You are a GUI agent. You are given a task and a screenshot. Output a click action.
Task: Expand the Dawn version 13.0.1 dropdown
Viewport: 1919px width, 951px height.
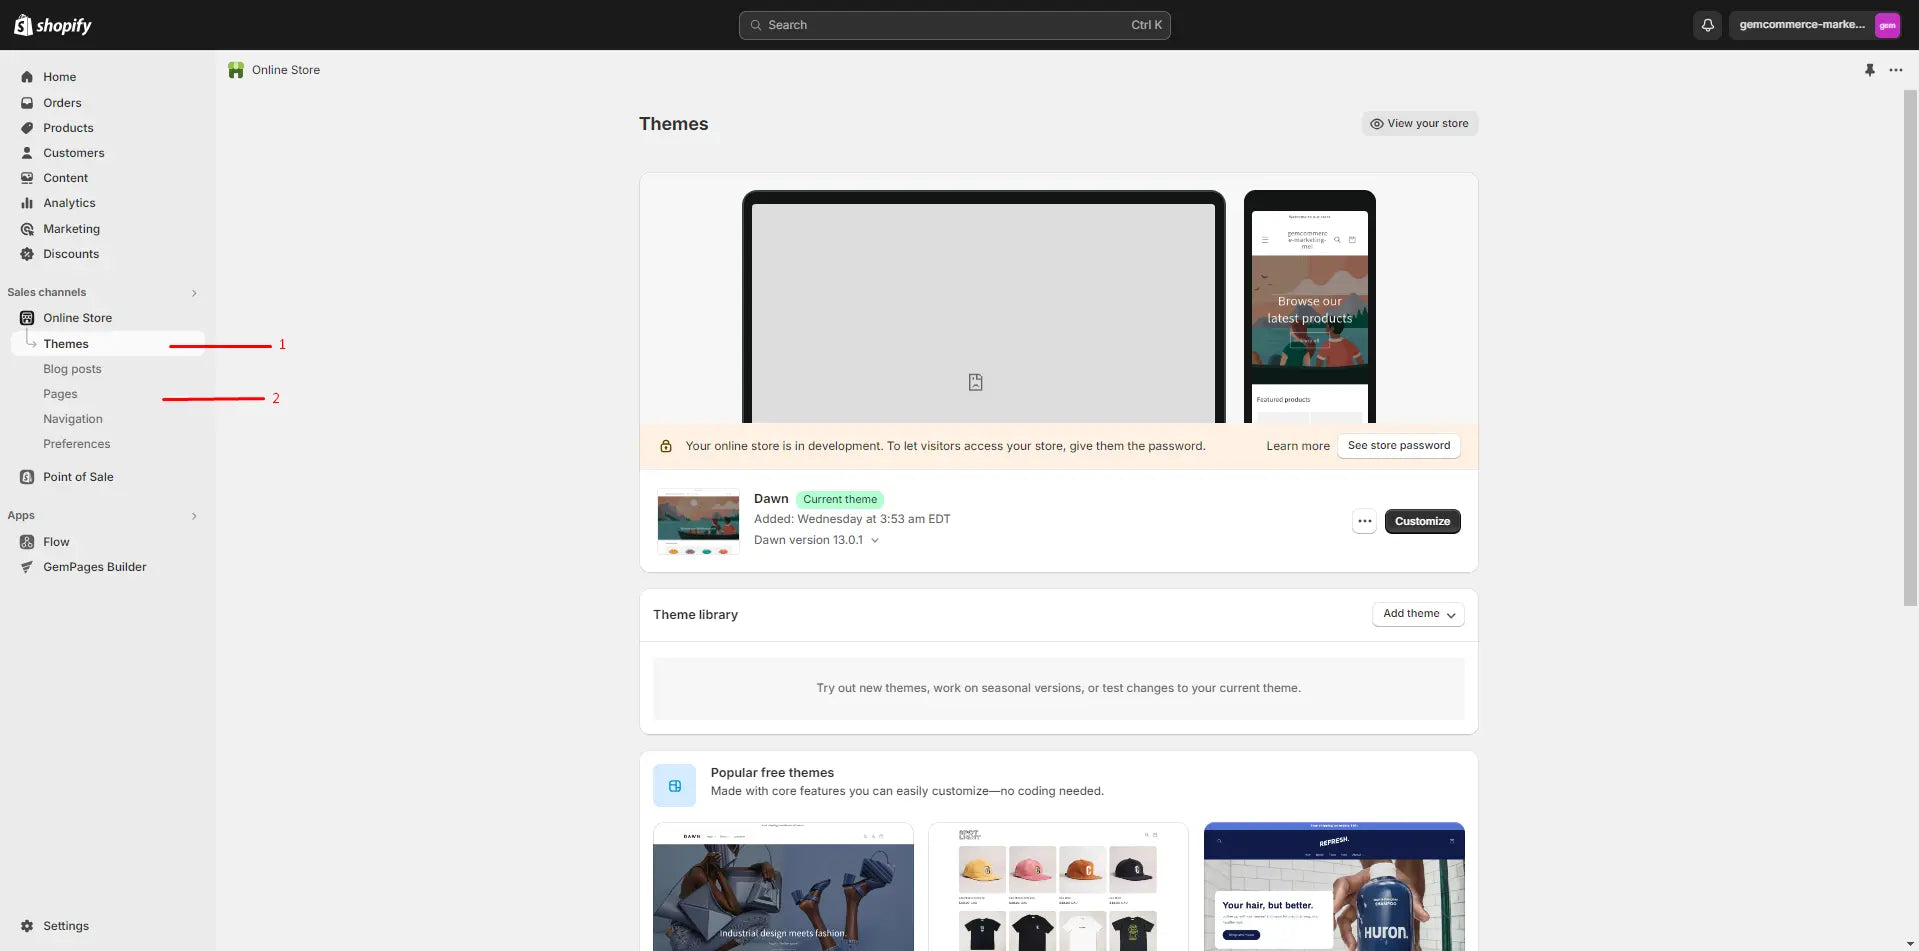point(875,540)
